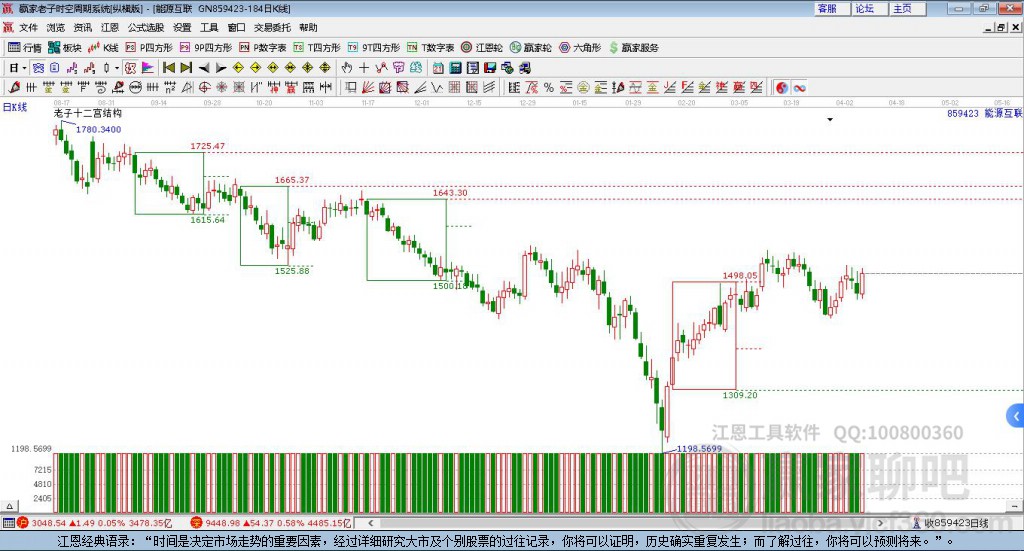Click the status bar grid icon
This screenshot has width=1024, height=551.
point(8,523)
